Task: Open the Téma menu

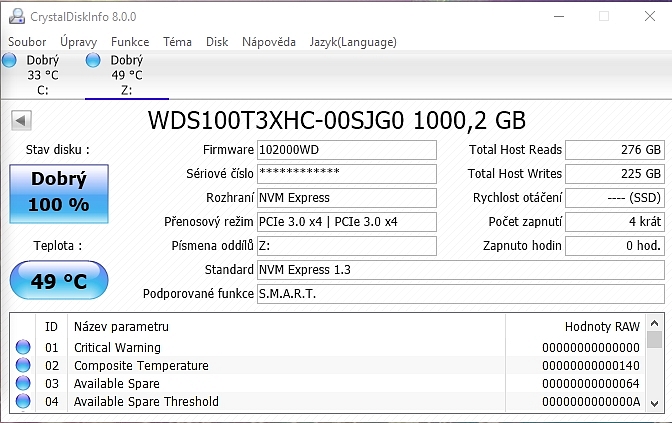Action: pyautogui.click(x=177, y=42)
